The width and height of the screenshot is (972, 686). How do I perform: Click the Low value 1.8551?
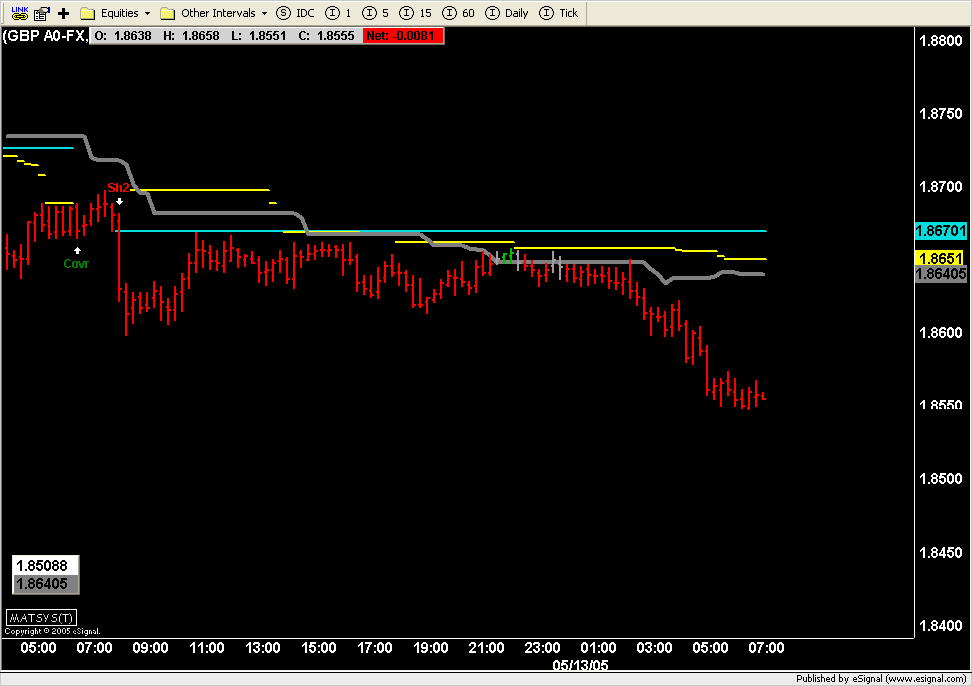click(x=268, y=36)
